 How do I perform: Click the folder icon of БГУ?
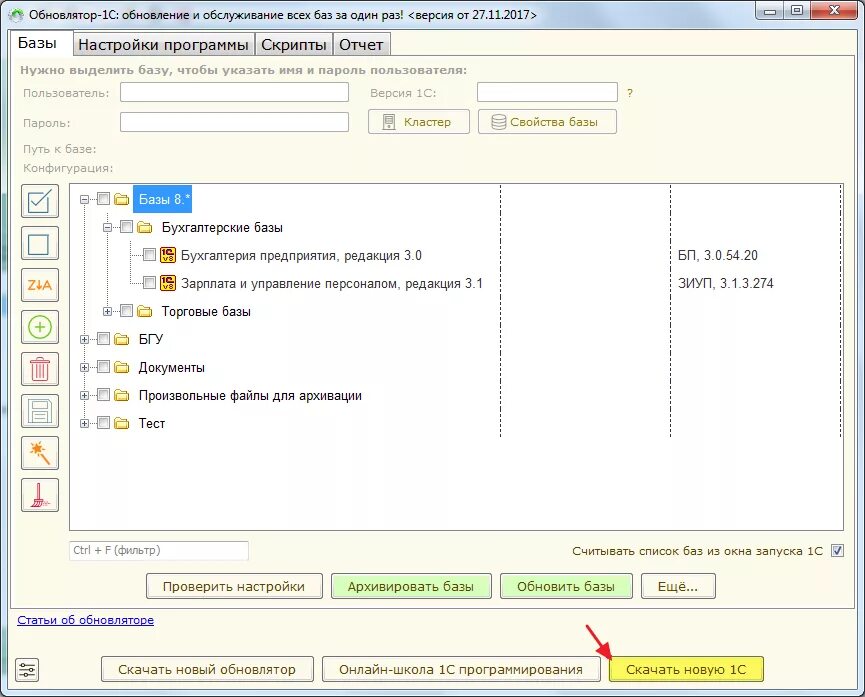(x=121, y=339)
